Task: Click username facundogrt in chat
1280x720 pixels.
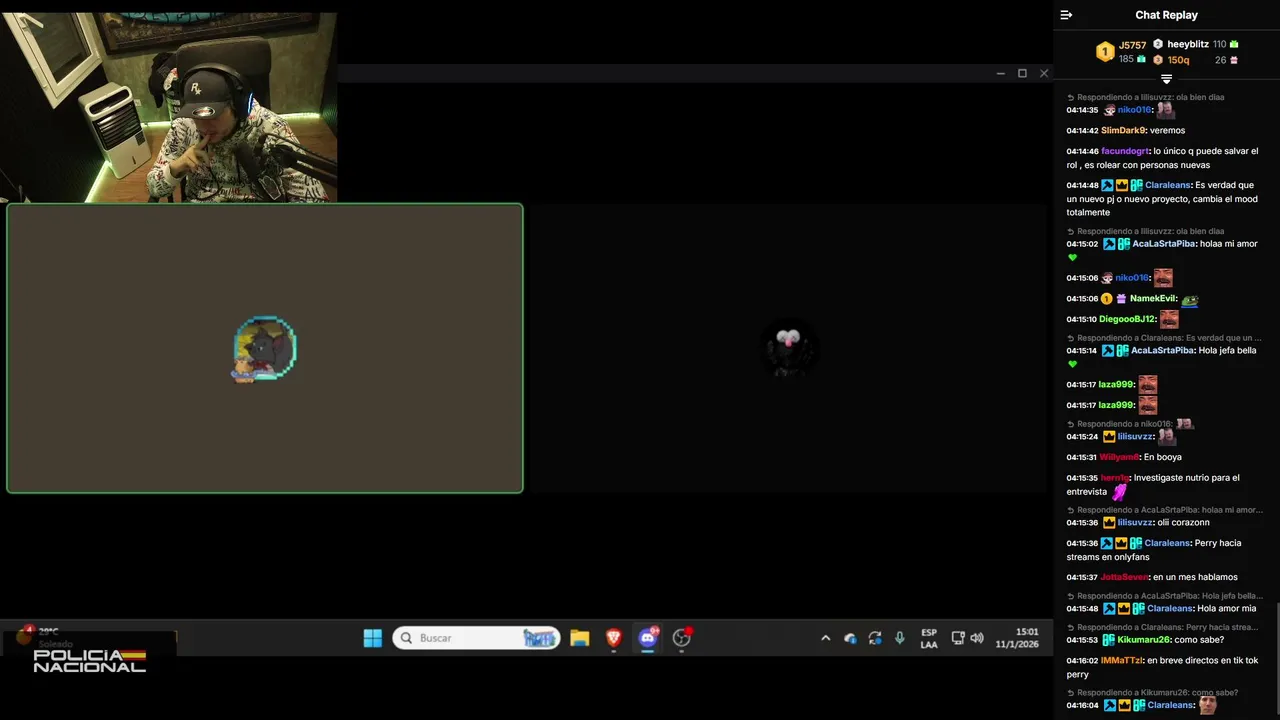Action: (x=1125, y=152)
